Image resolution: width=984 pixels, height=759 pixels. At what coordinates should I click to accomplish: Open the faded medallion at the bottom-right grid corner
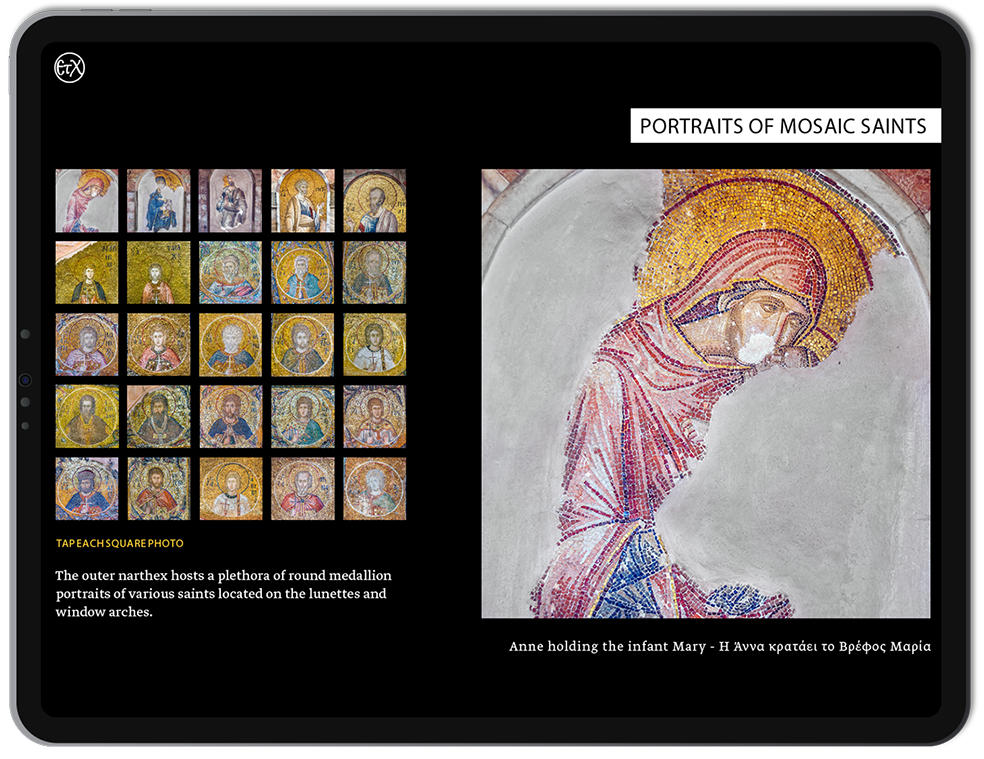[374, 488]
